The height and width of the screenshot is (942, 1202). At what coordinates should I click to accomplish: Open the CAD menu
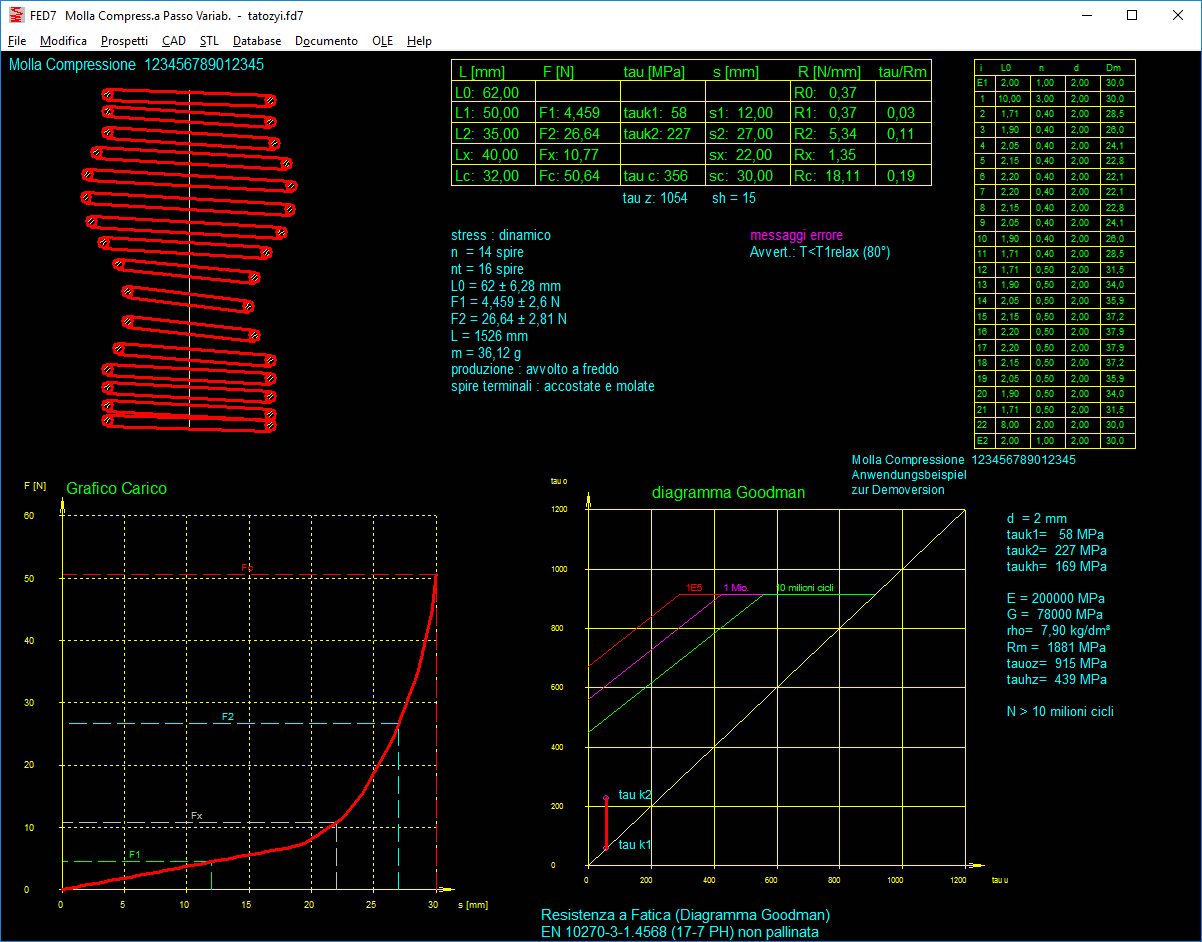[x=173, y=41]
